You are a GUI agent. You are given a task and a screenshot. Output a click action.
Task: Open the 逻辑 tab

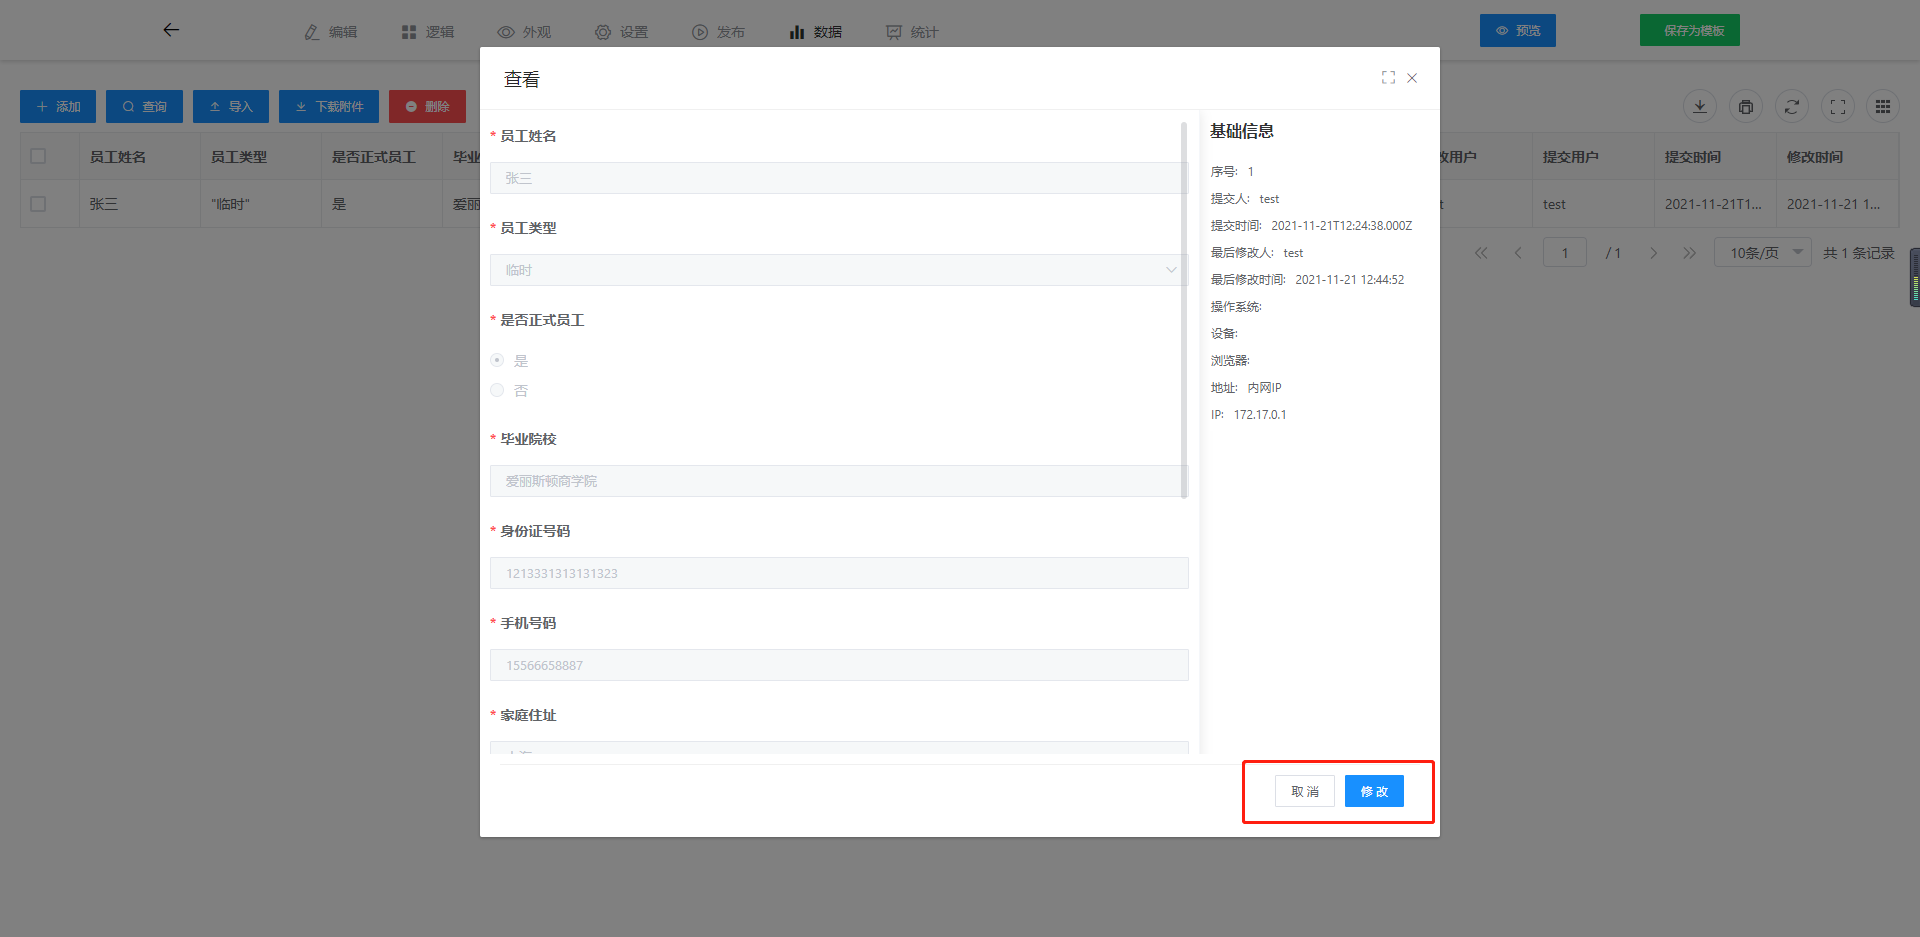[428, 32]
